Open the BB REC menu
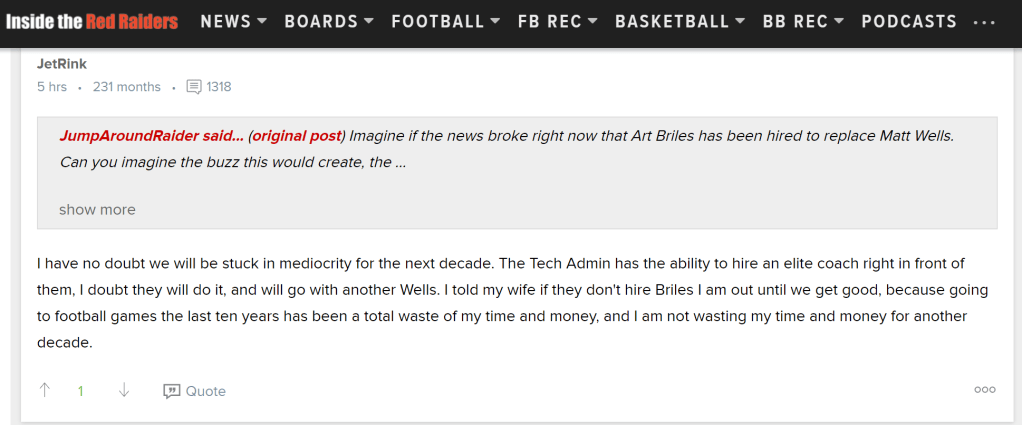 point(803,21)
